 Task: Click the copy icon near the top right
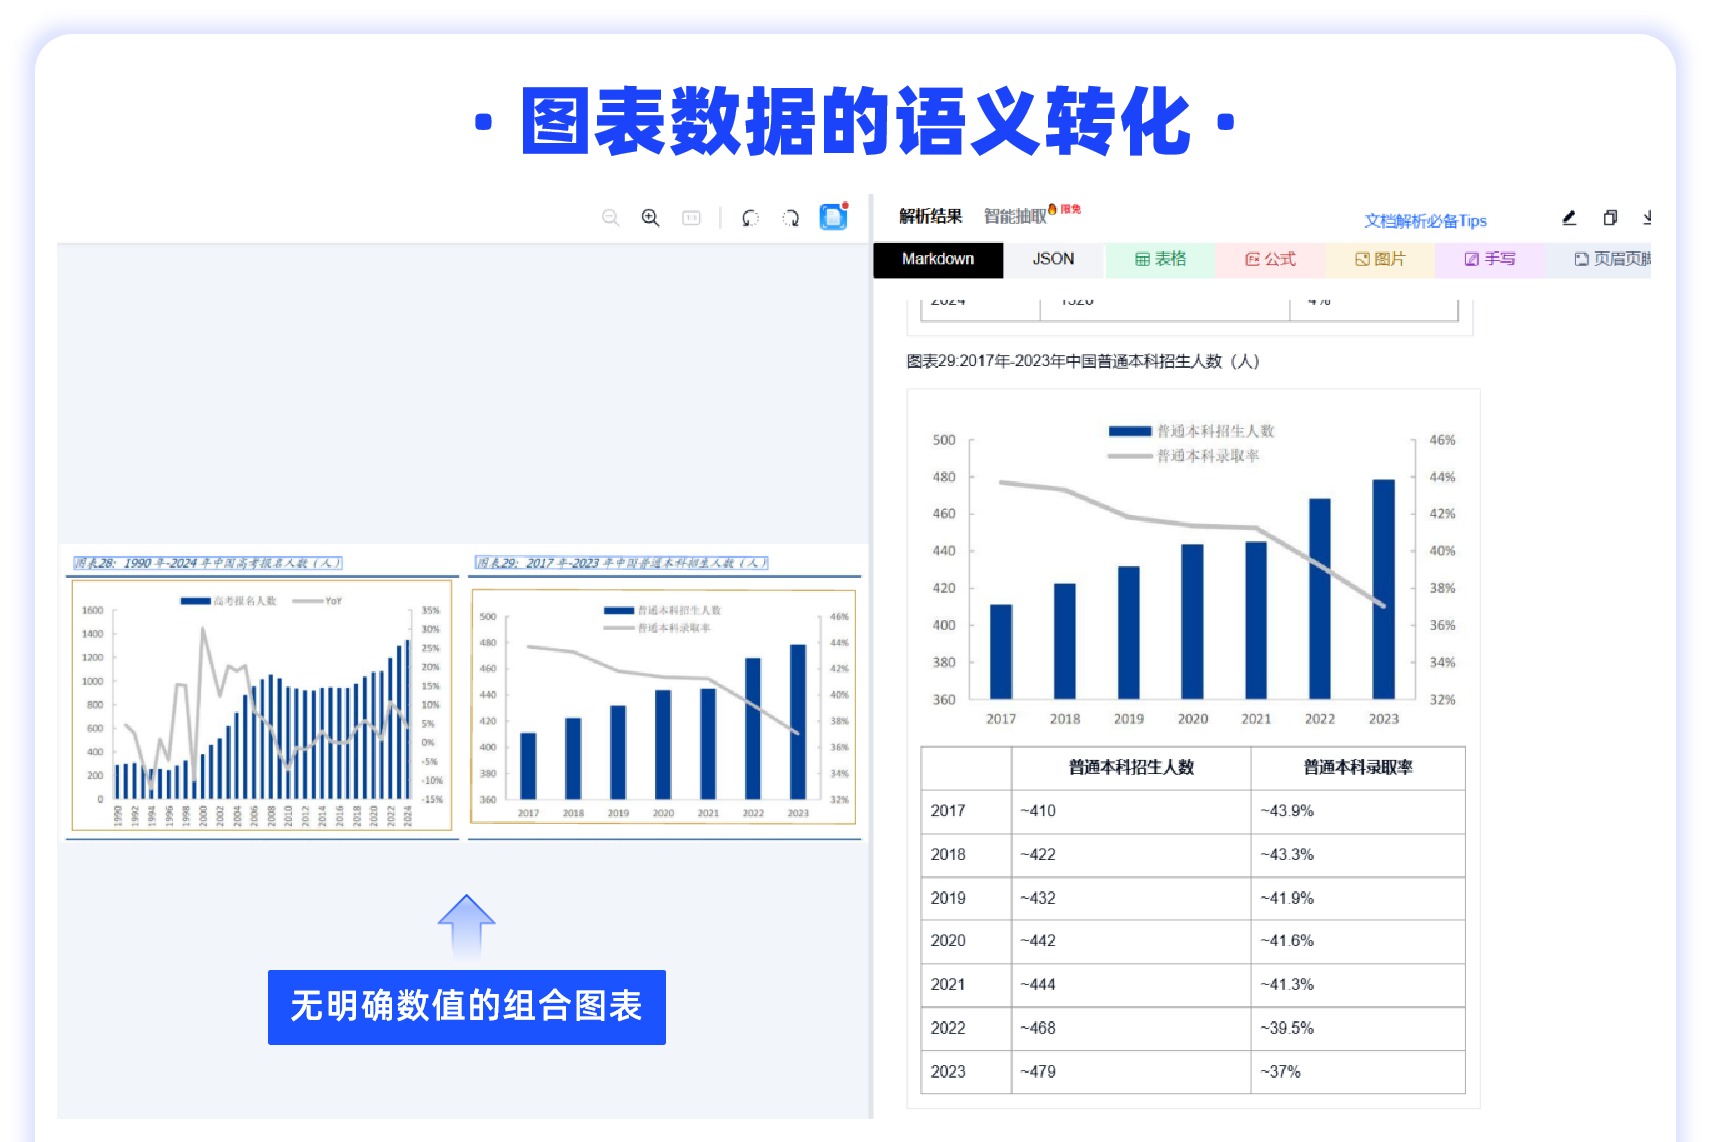click(1610, 217)
